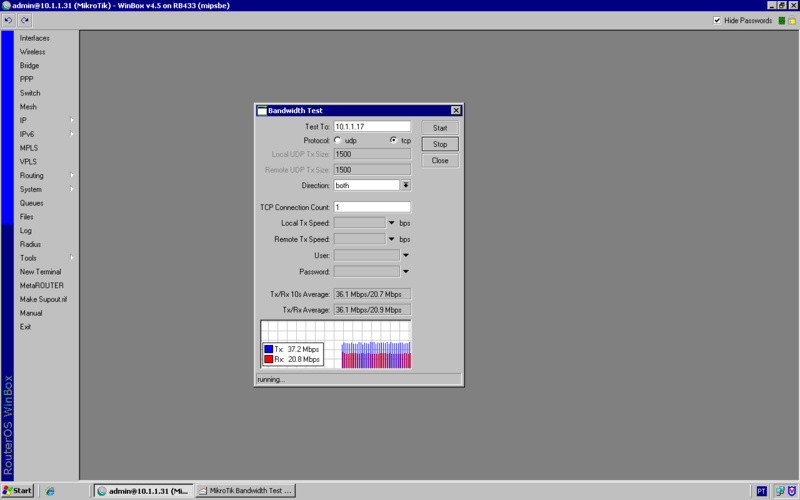Click the Tx 37.2 Mbps legend text
Screen dimensions: 800x500
(x=297, y=349)
